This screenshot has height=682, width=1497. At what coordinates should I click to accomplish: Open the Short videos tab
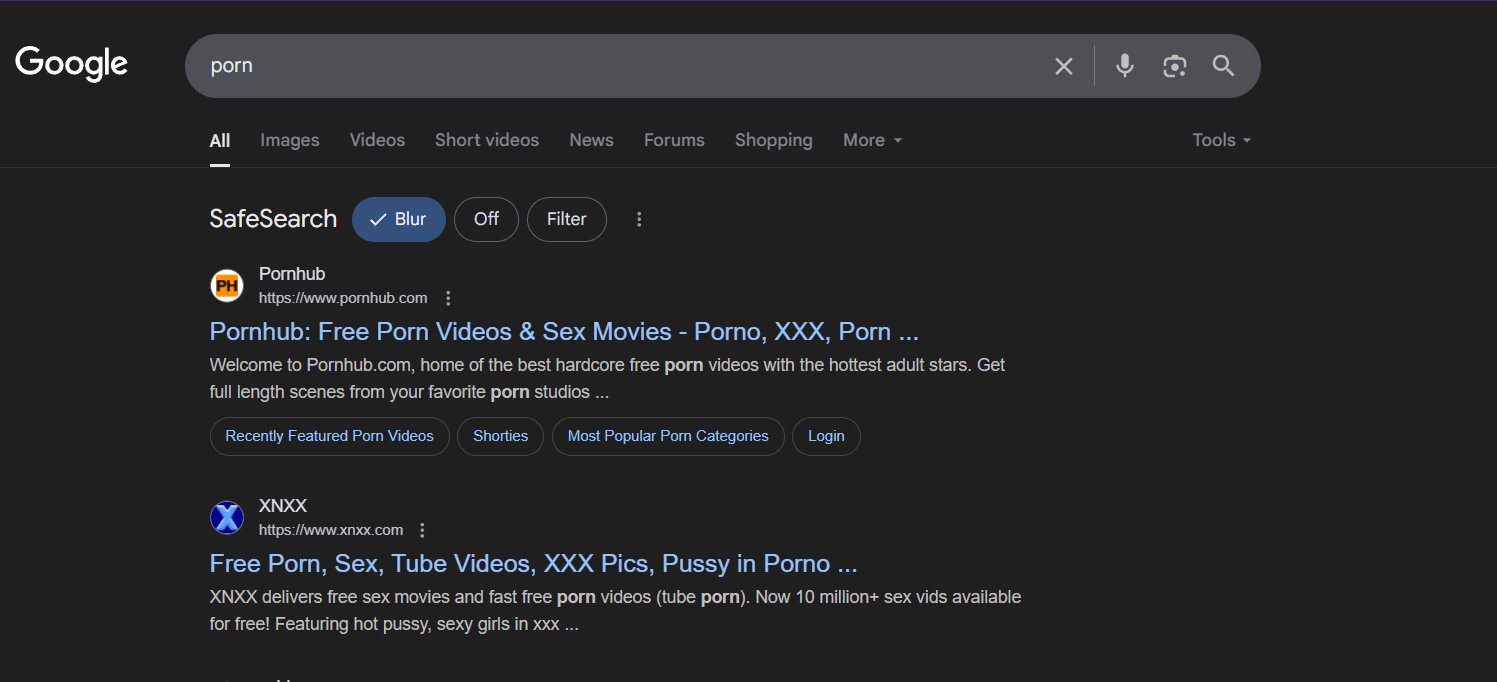[x=487, y=140]
